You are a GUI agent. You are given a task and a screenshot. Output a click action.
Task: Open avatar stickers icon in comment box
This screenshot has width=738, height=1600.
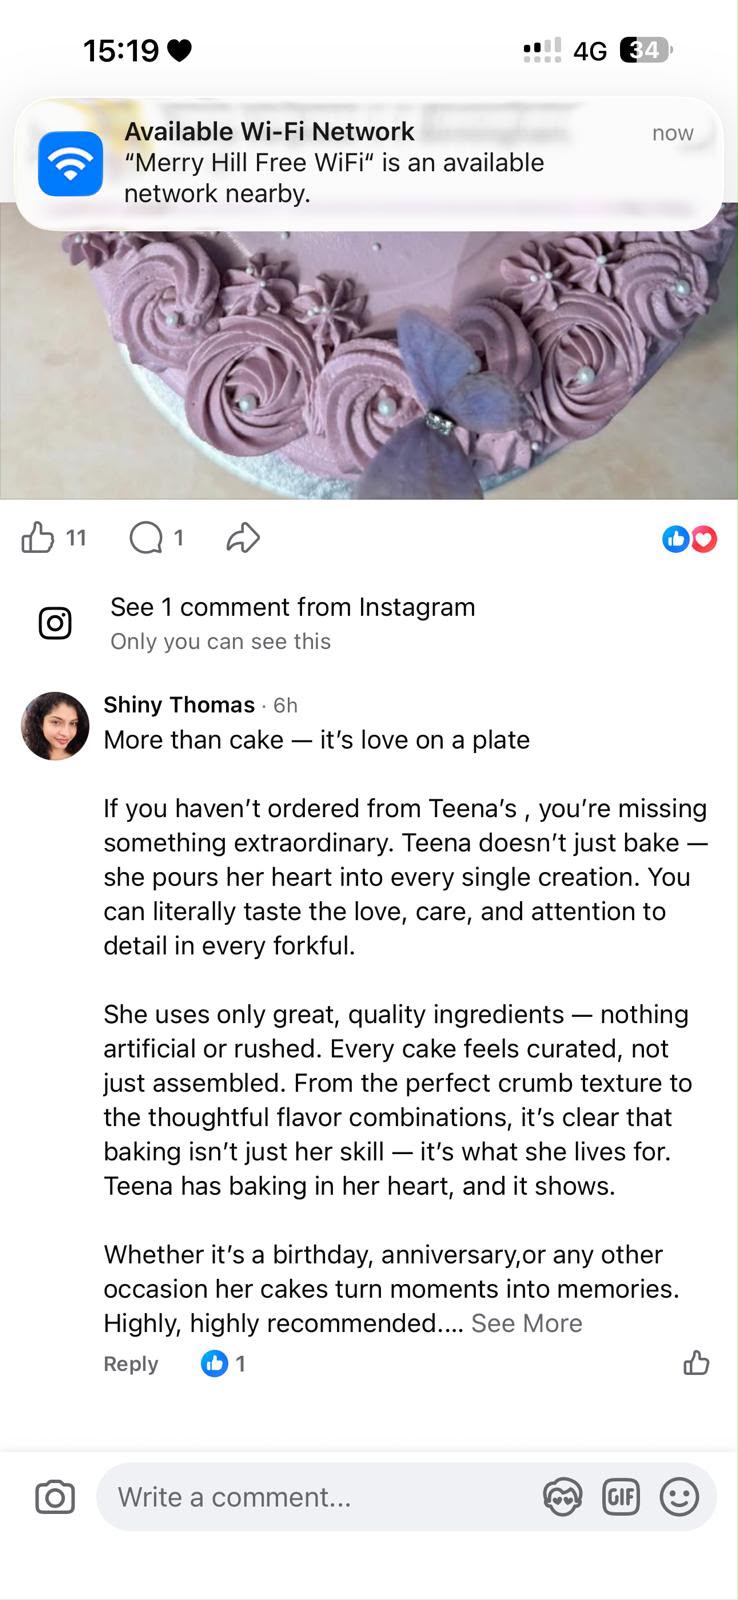coord(562,1497)
